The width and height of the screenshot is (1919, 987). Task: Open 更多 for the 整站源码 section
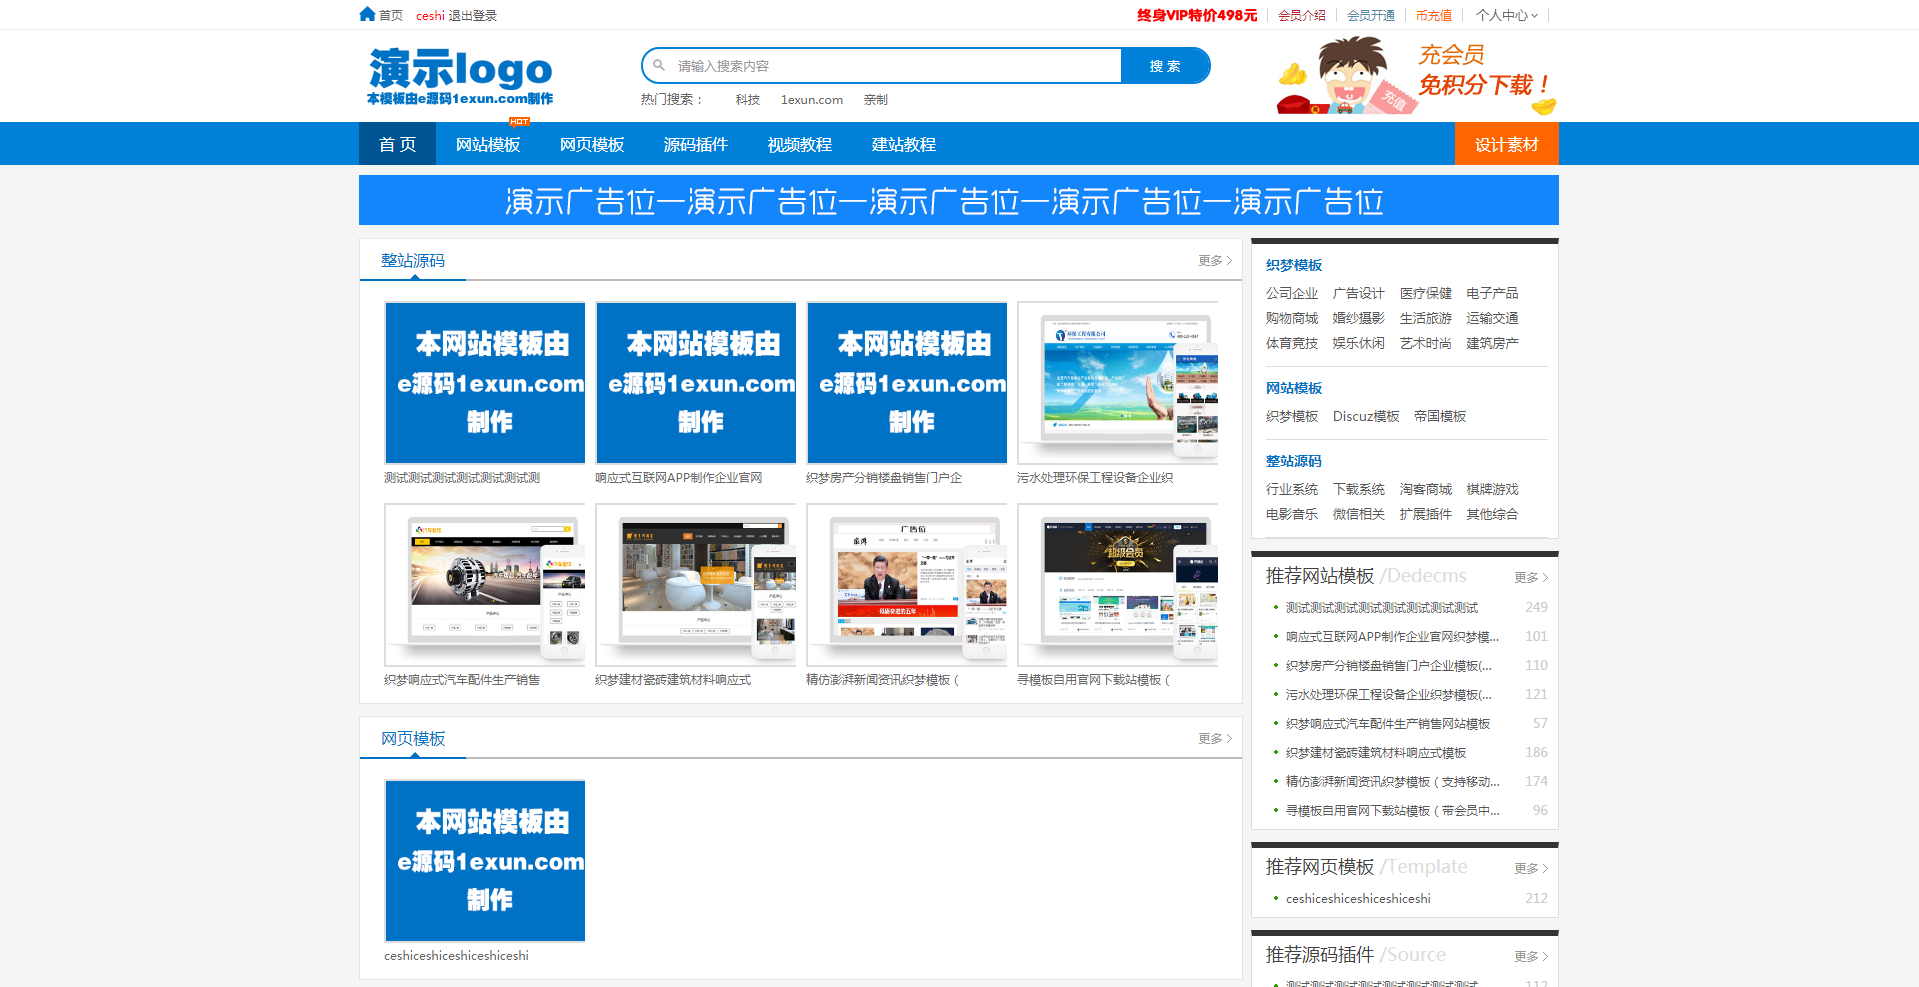pyautogui.click(x=1214, y=261)
